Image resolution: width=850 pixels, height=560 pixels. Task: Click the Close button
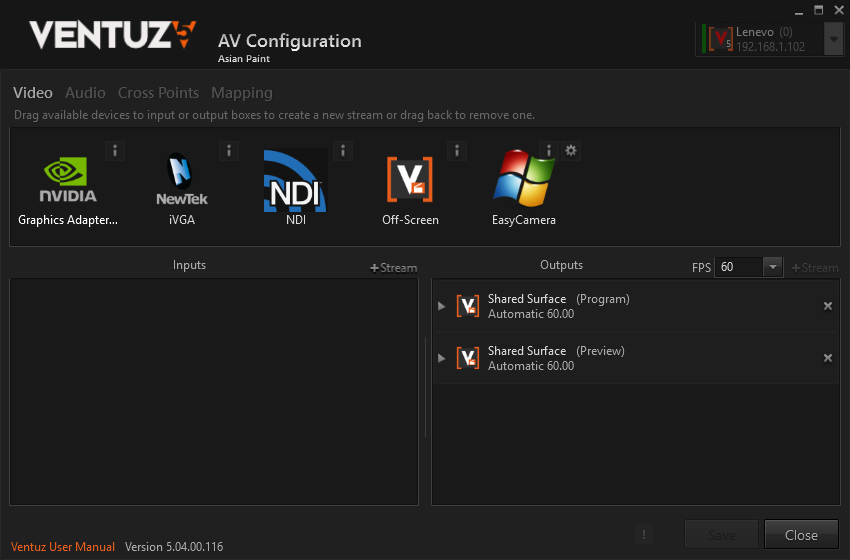(801, 535)
